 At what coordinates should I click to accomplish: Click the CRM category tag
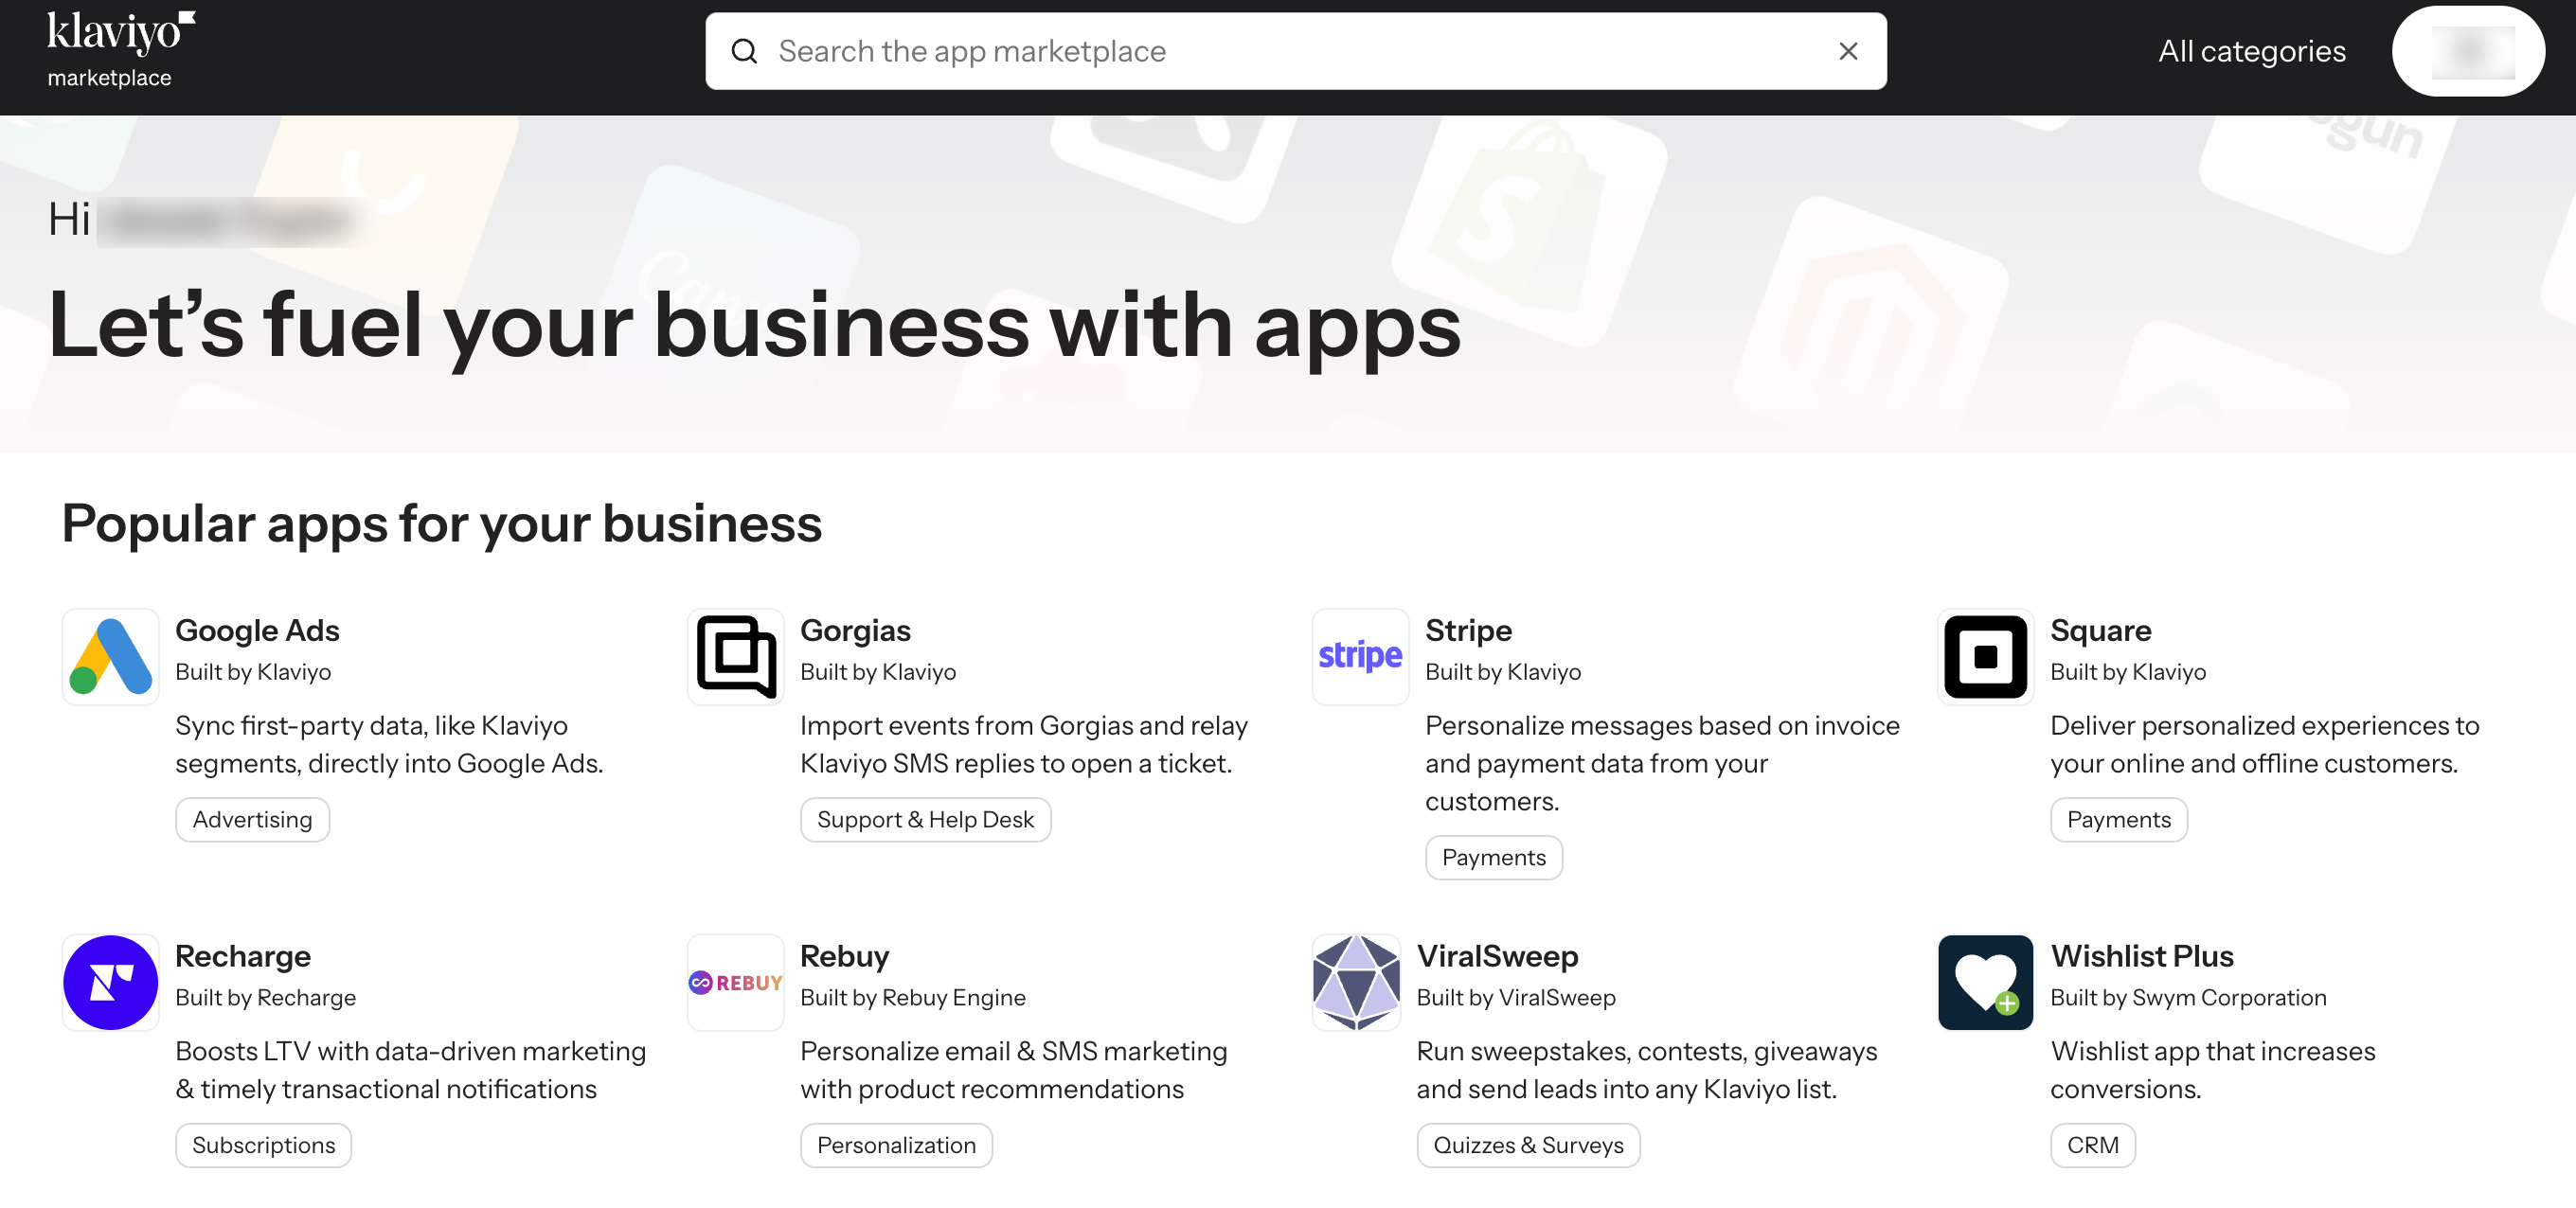click(2092, 1144)
